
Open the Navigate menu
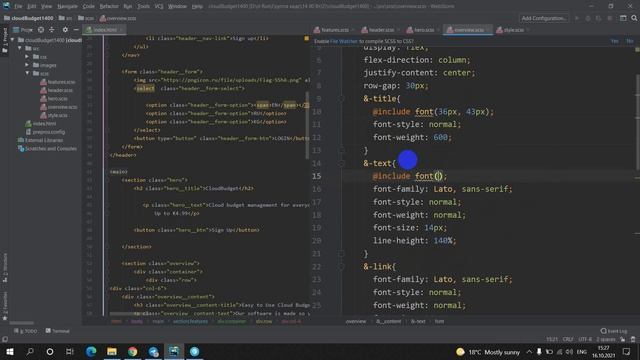point(67,6)
